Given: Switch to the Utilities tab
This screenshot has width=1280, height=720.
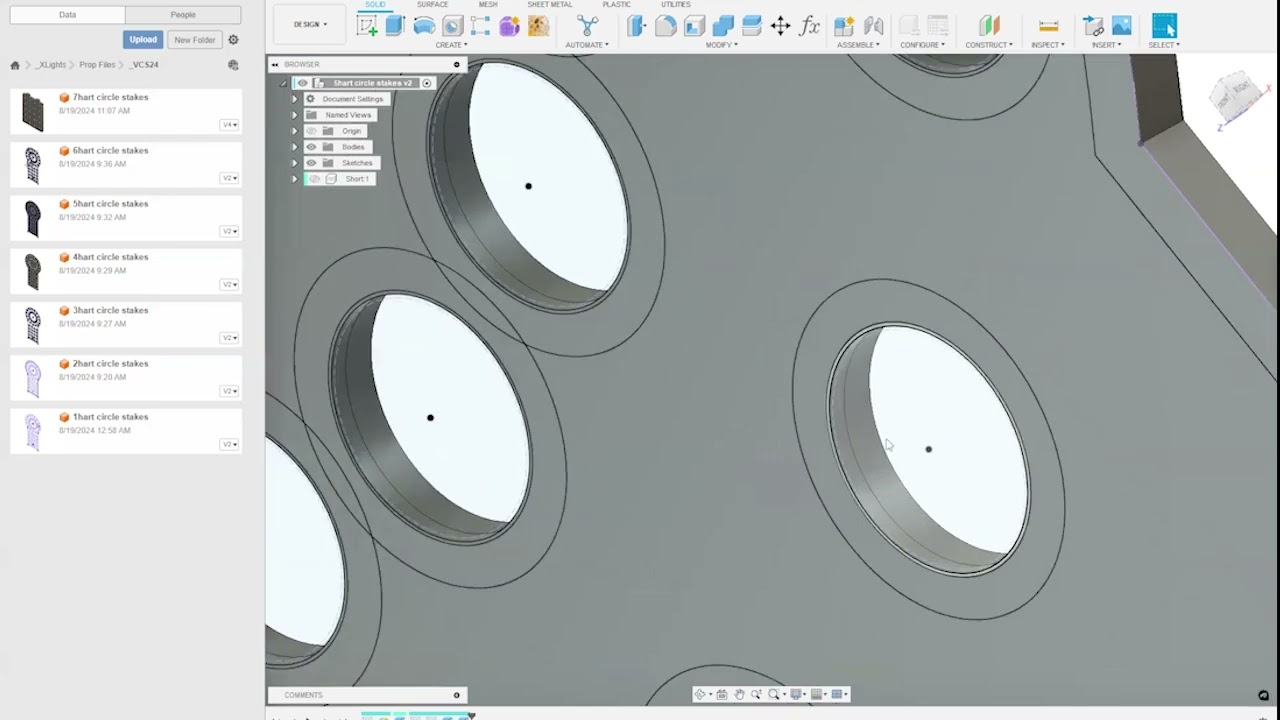Looking at the screenshot, I should 675,5.
